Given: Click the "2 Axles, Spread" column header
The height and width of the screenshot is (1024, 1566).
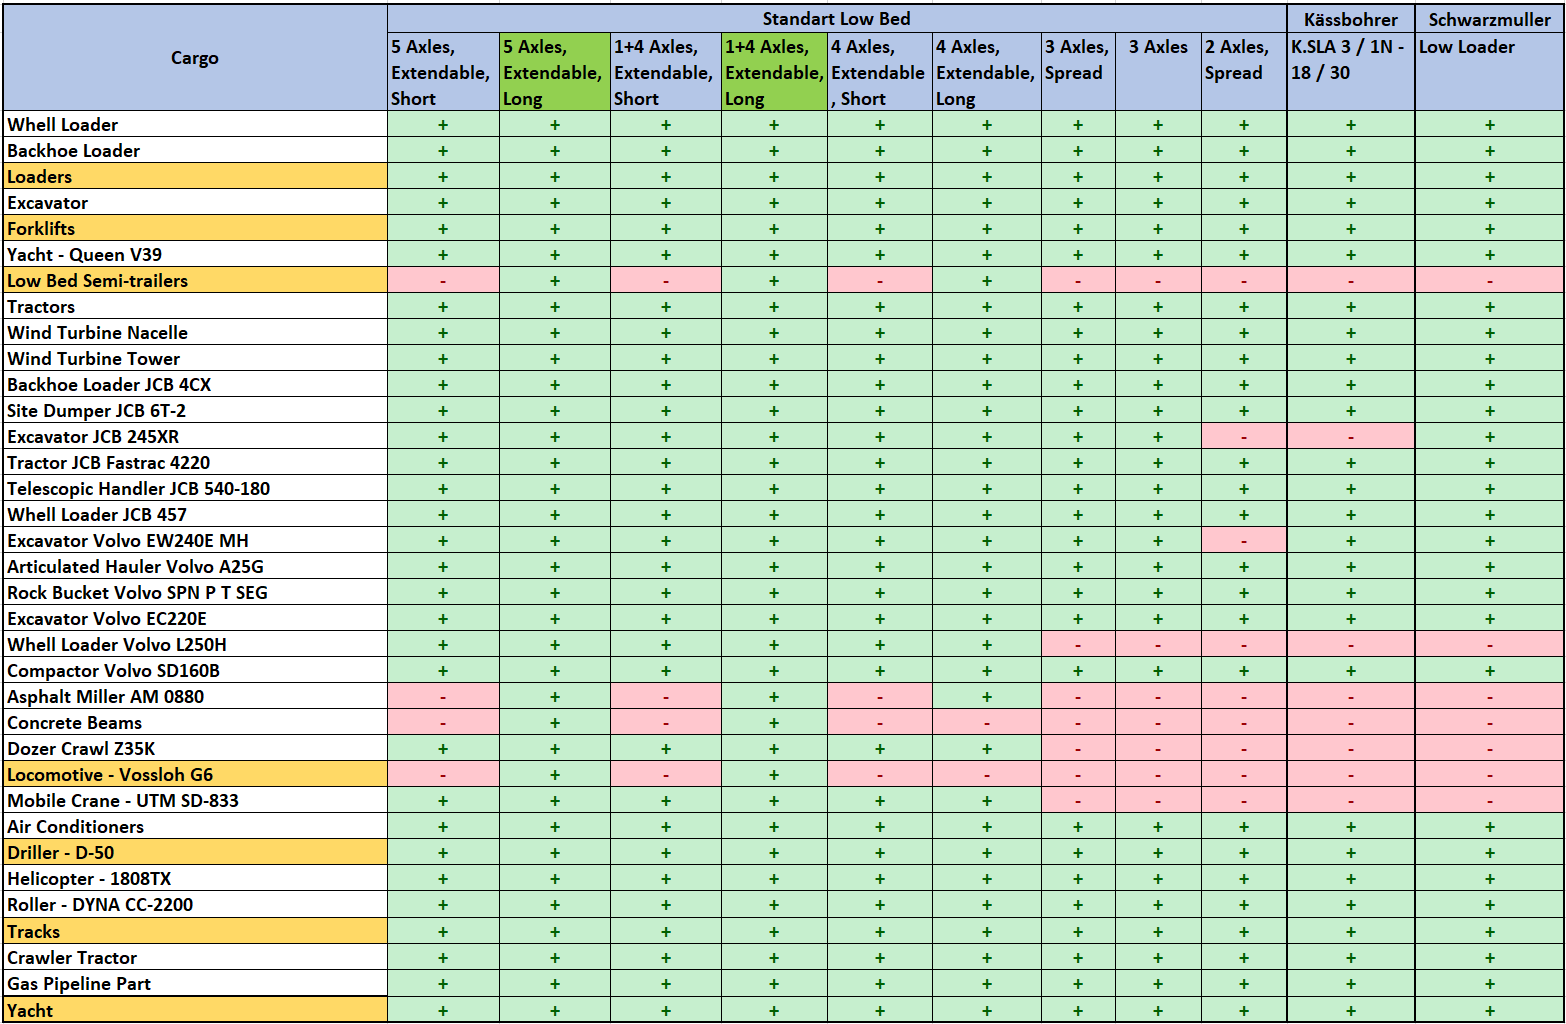Looking at the screenshot, I should (1244, 72).
